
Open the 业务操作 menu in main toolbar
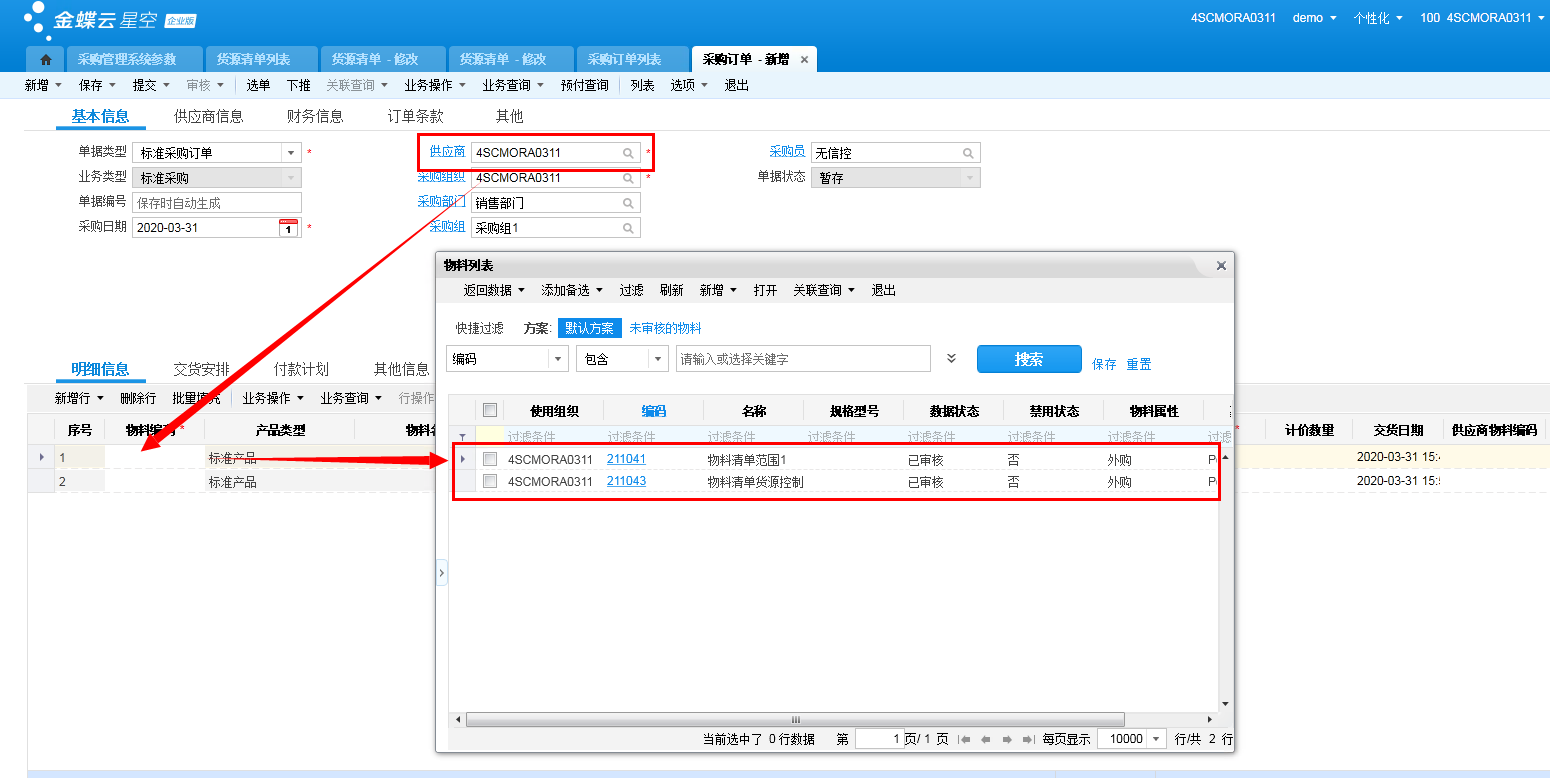point(435,85)
